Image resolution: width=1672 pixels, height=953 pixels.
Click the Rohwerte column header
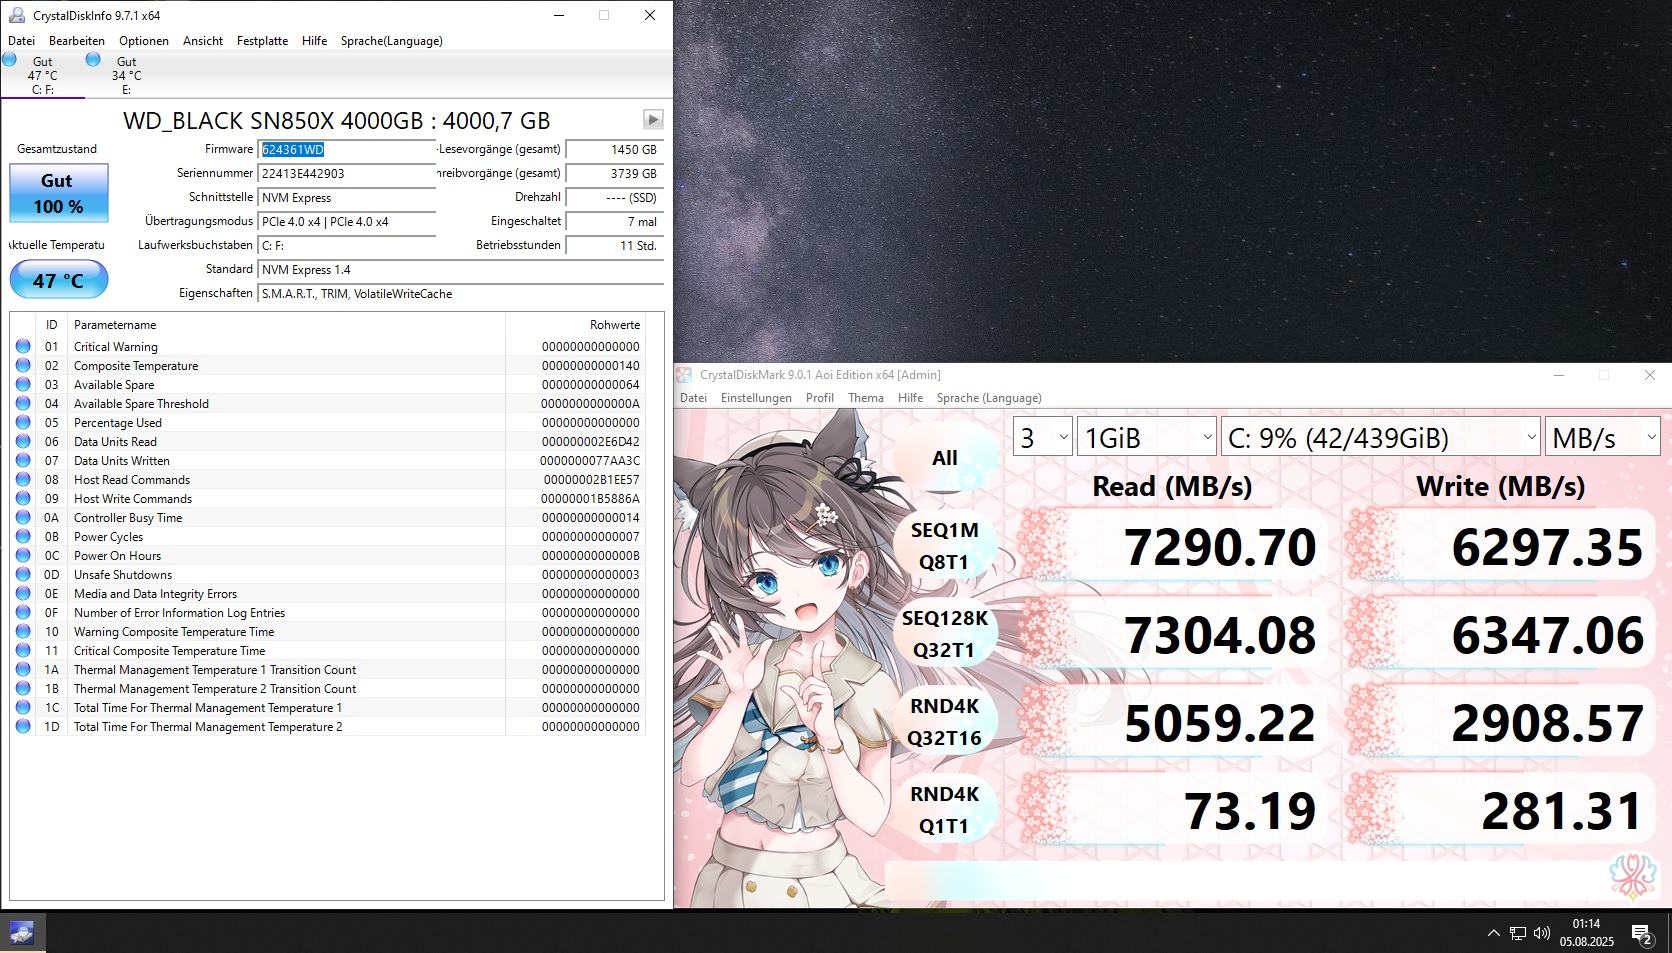[x=576, y=325]
